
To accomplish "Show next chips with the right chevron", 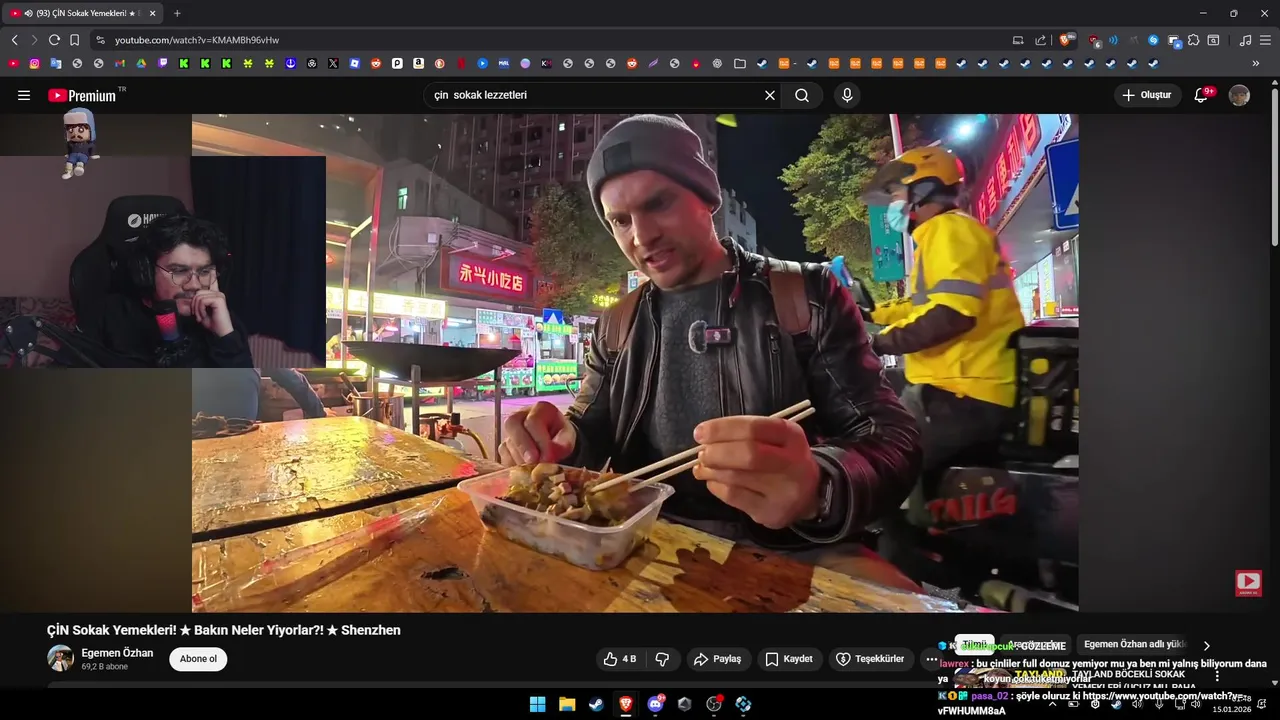I will point(1206,645).
